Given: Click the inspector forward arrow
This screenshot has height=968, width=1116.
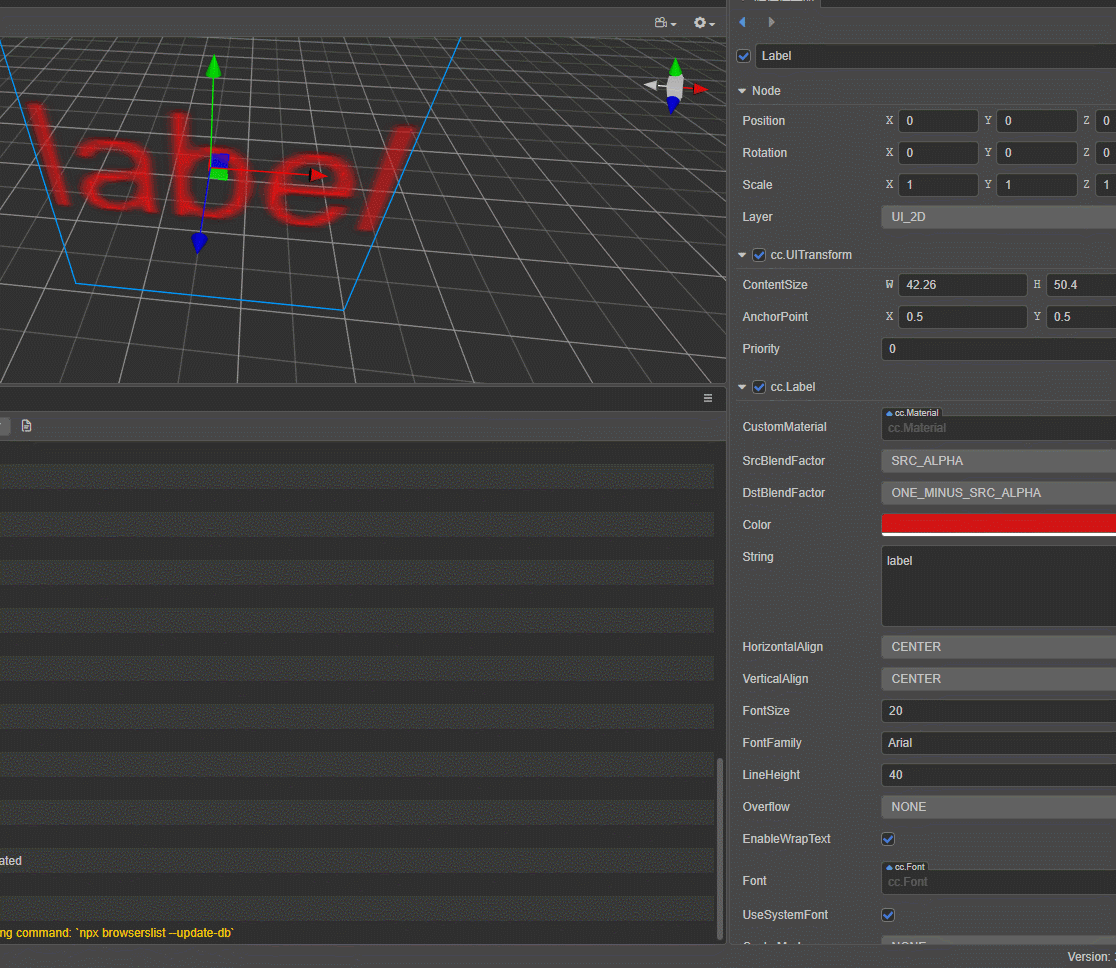Looking at the screenshot, I should pos(771,22).
